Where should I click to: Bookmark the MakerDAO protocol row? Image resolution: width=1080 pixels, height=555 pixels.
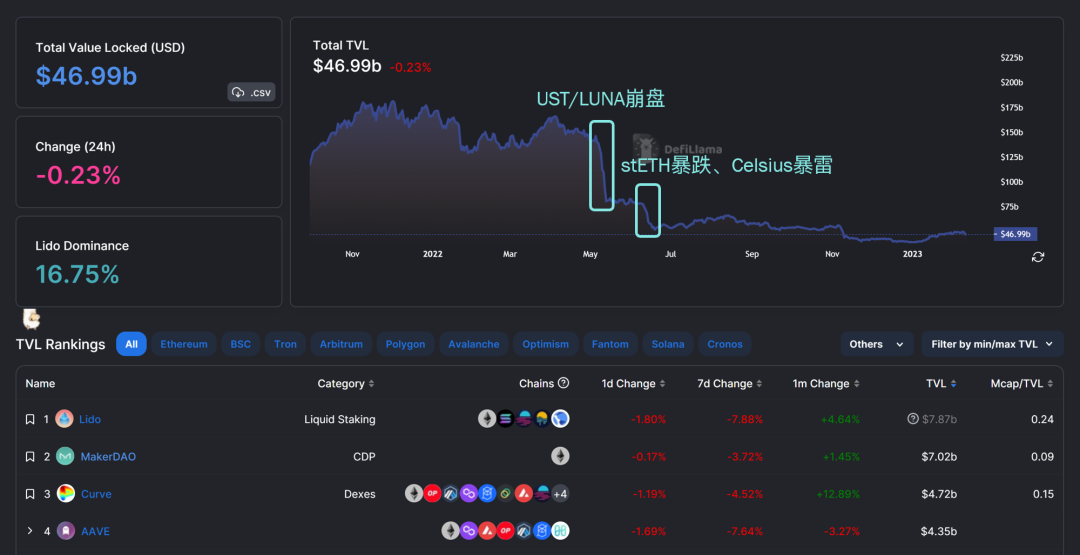tap(30, 457)
